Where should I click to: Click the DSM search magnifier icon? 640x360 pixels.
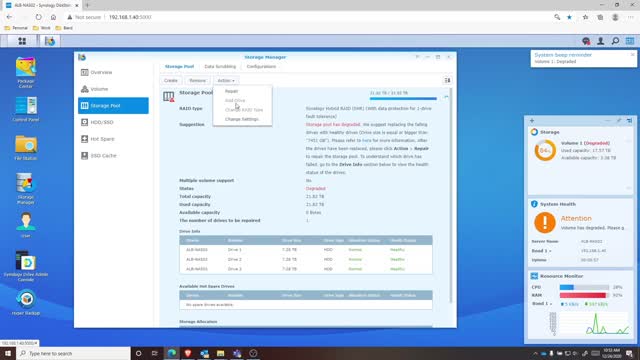[x=615, y=41]
